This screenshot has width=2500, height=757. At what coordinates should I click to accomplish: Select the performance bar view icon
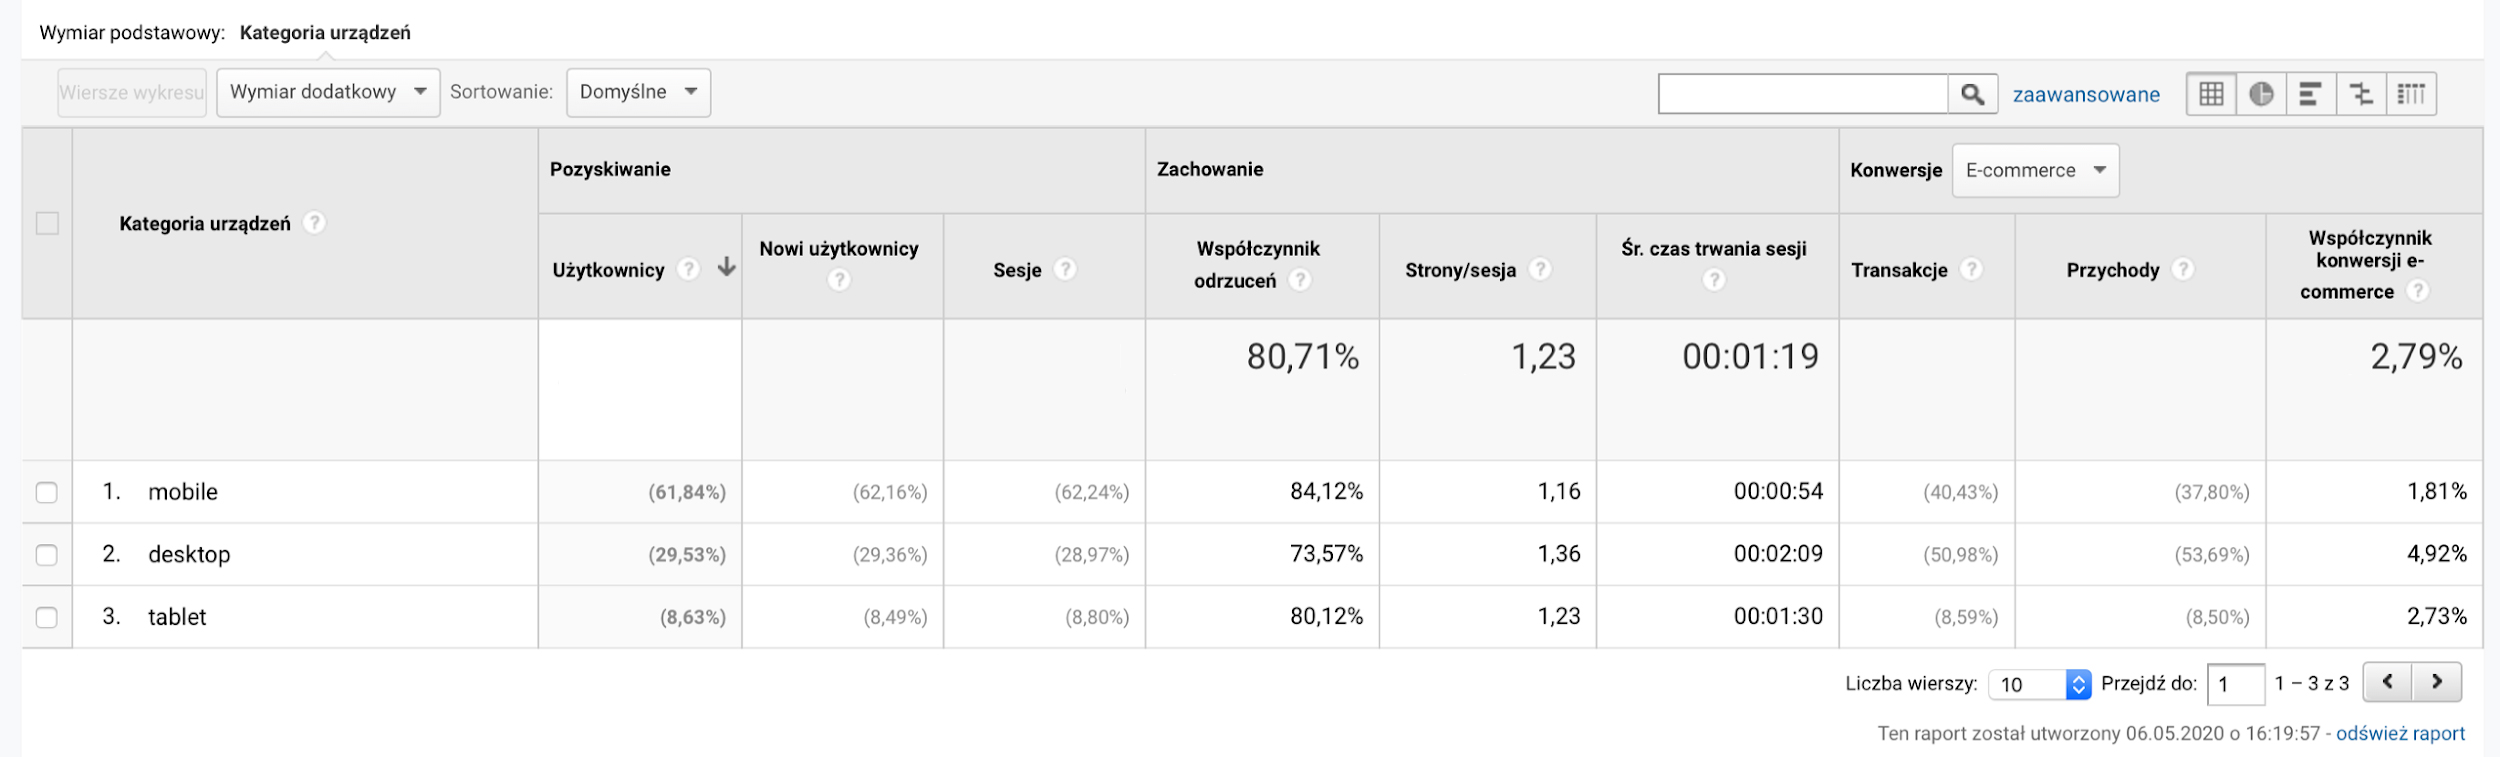coord(2310,94)
